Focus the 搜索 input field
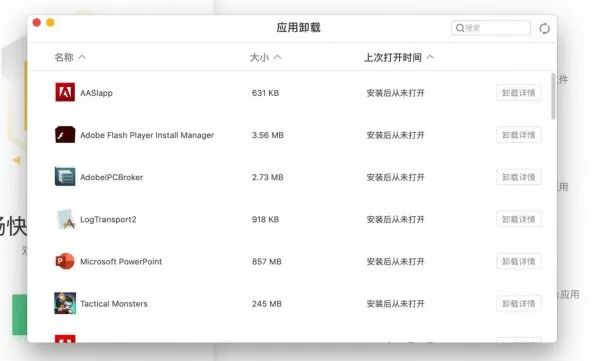The width and height of the screenshot is (599, 361). tap(491, 28)
